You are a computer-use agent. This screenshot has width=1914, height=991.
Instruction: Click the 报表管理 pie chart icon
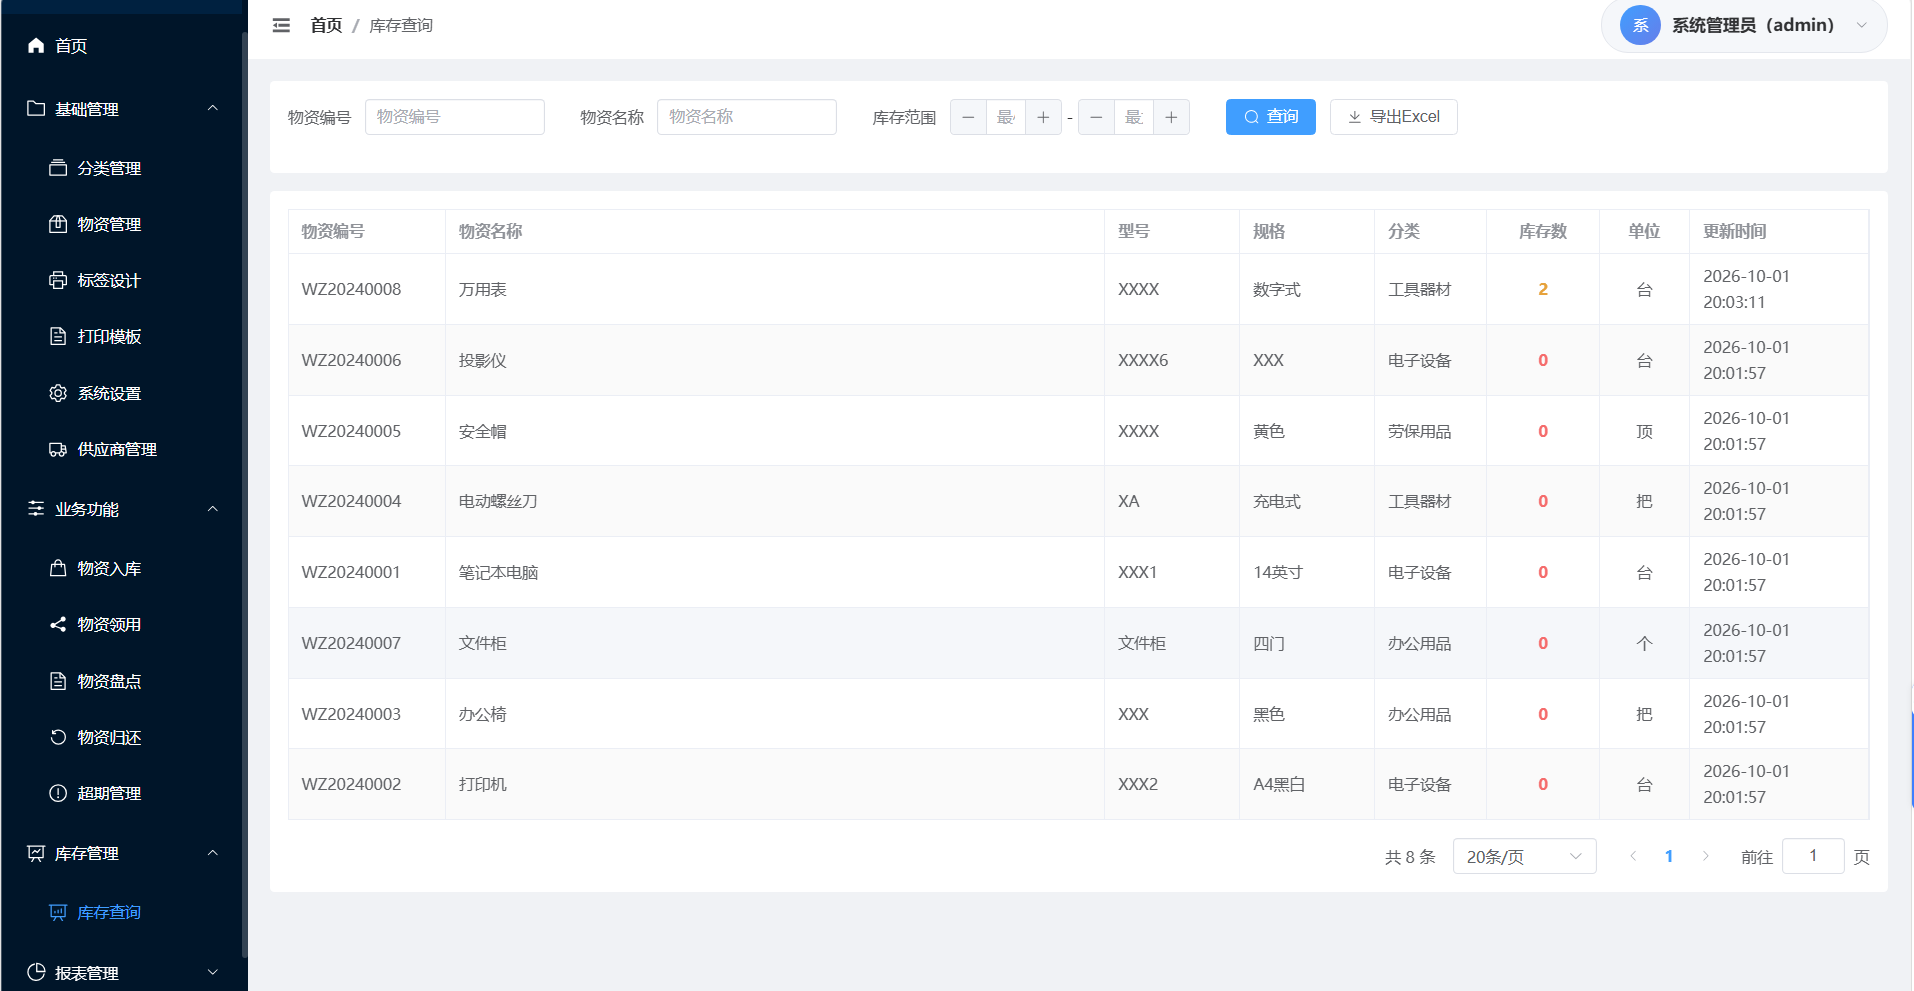(36, 972)
